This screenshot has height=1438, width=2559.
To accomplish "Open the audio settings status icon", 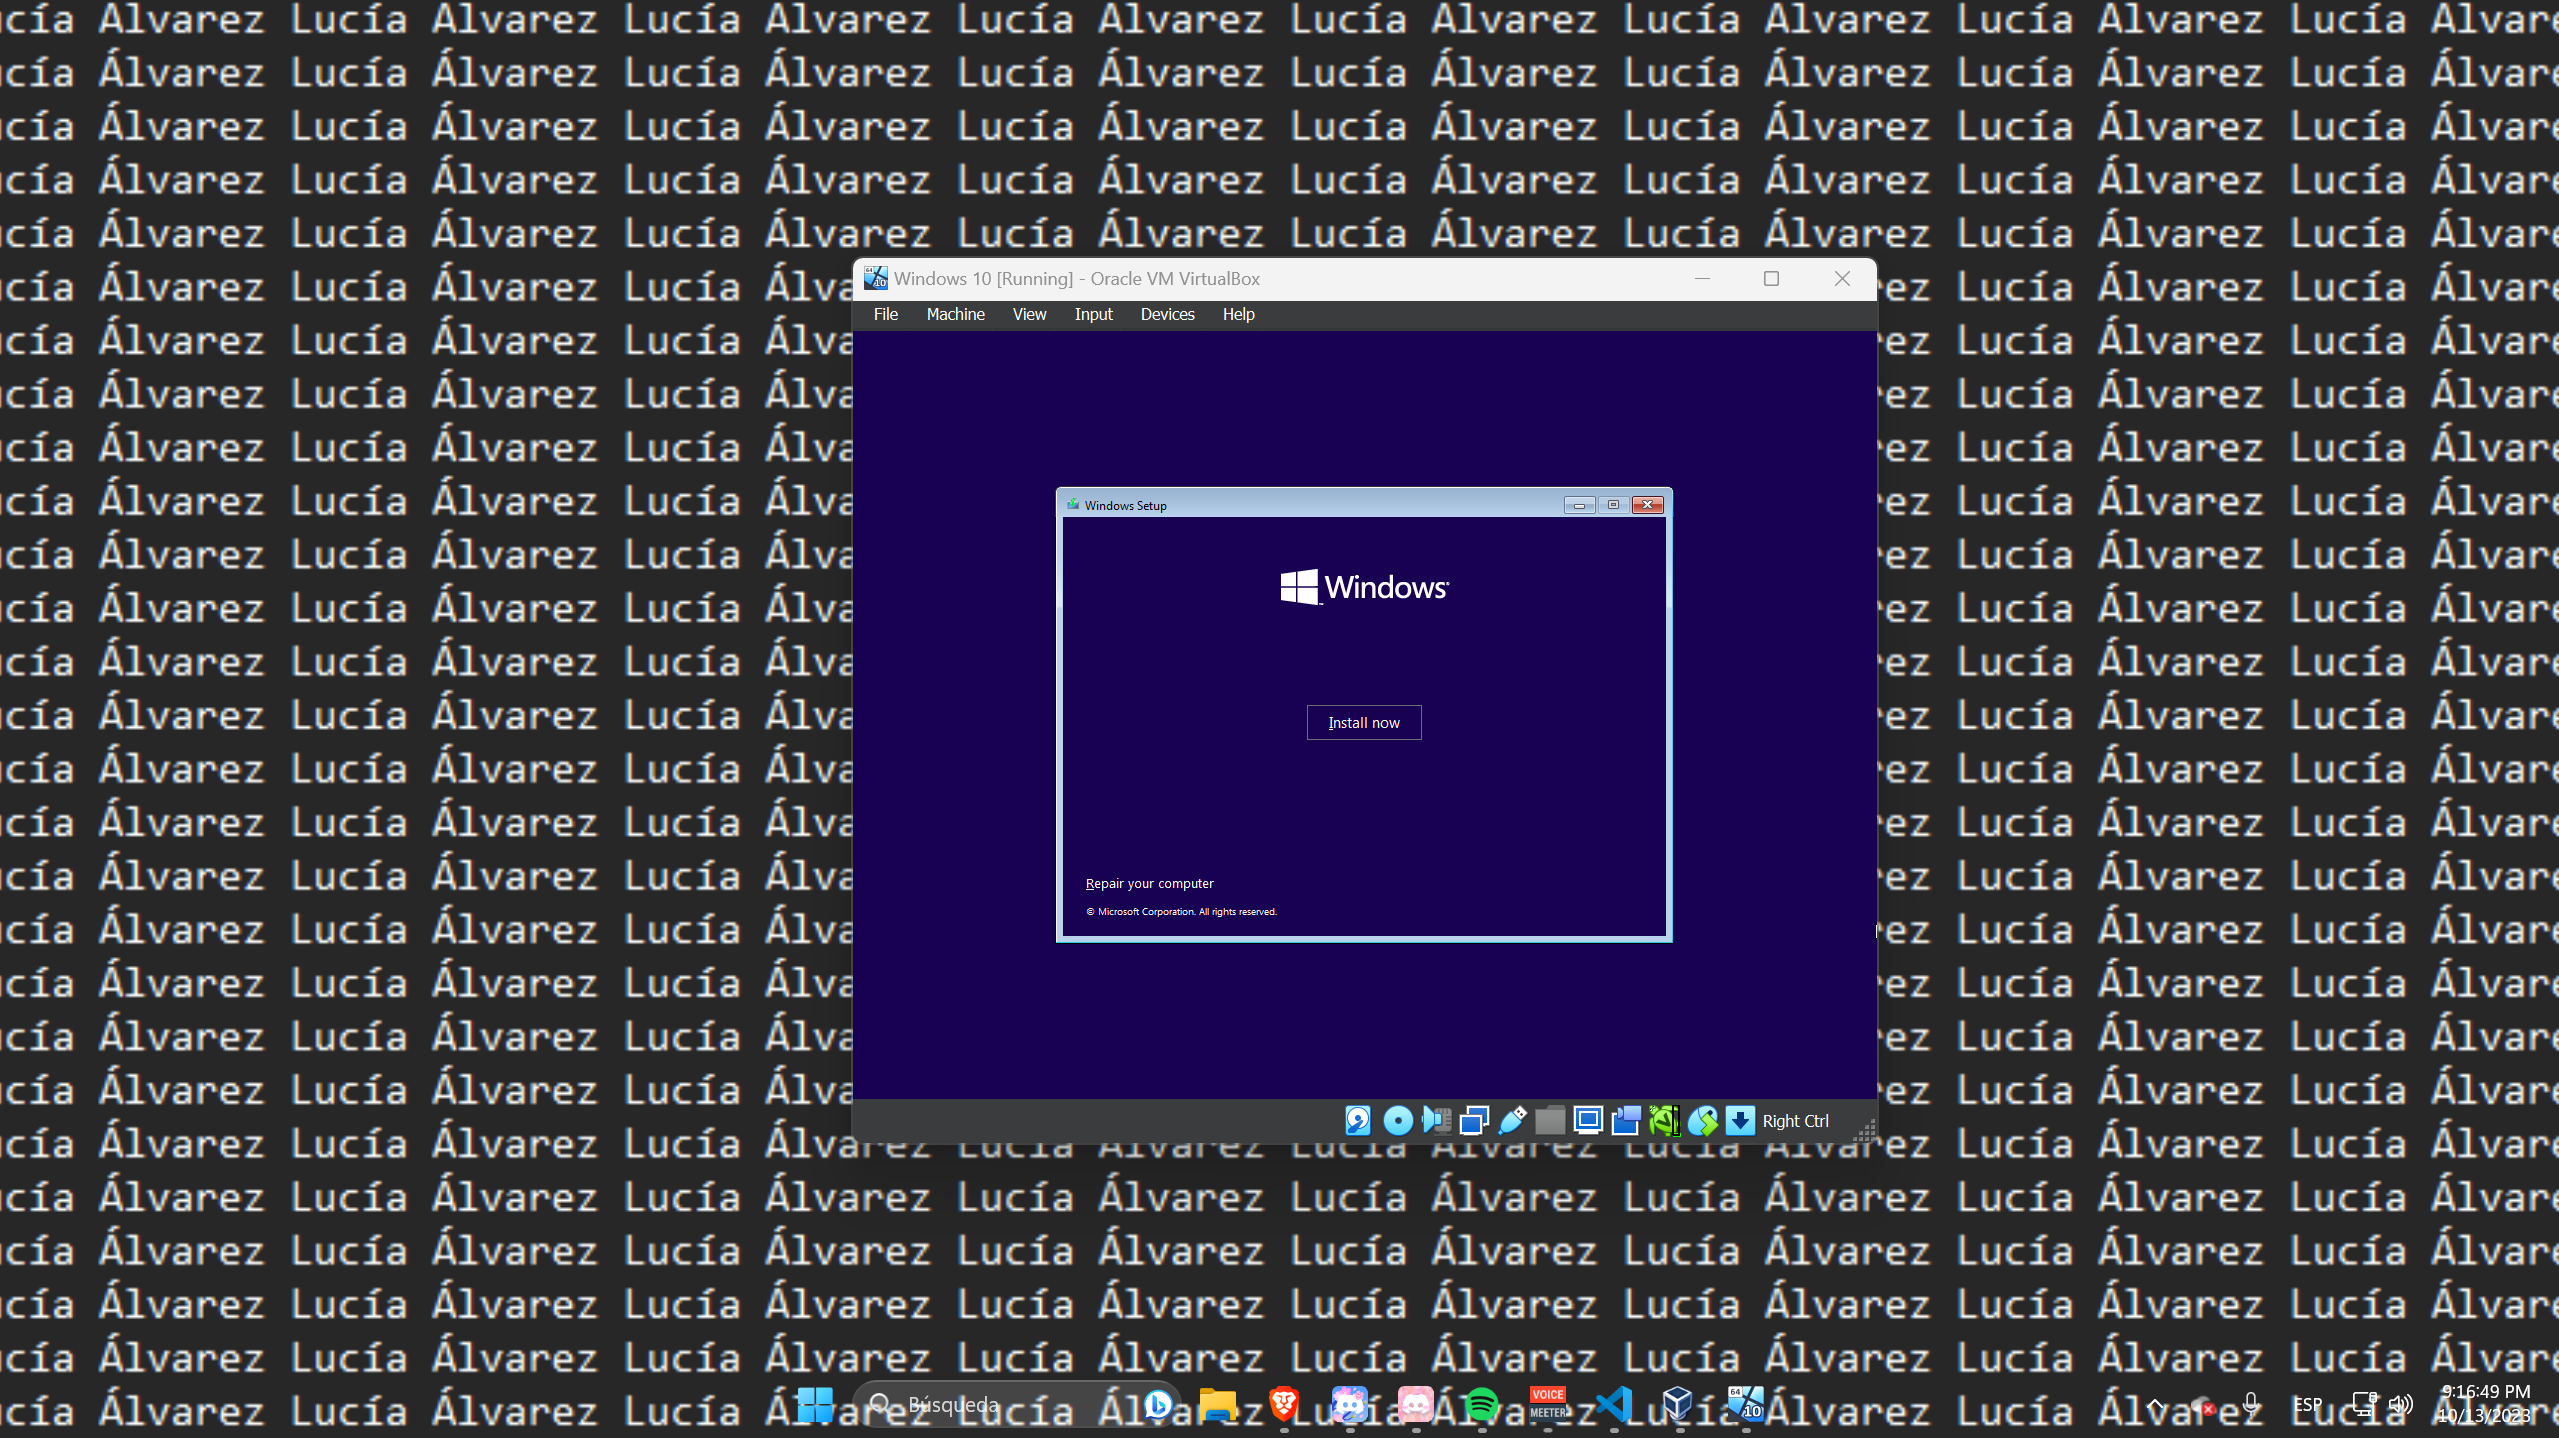I will pos(1436,1121).
